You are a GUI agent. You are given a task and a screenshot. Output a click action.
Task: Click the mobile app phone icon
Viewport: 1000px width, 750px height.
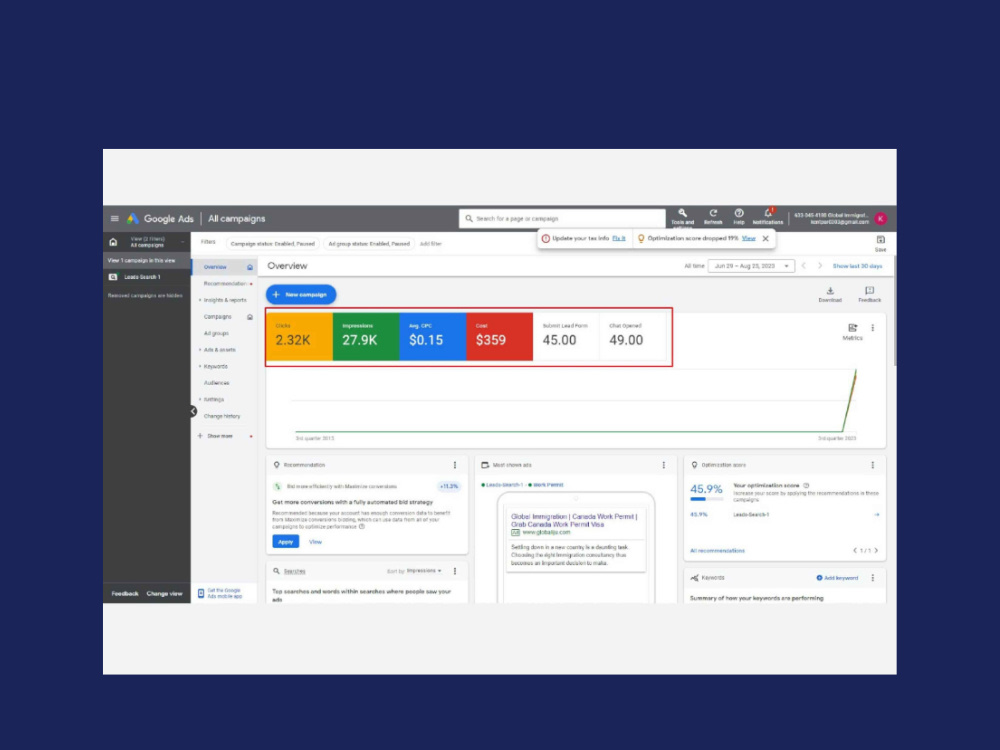(201, 593)
